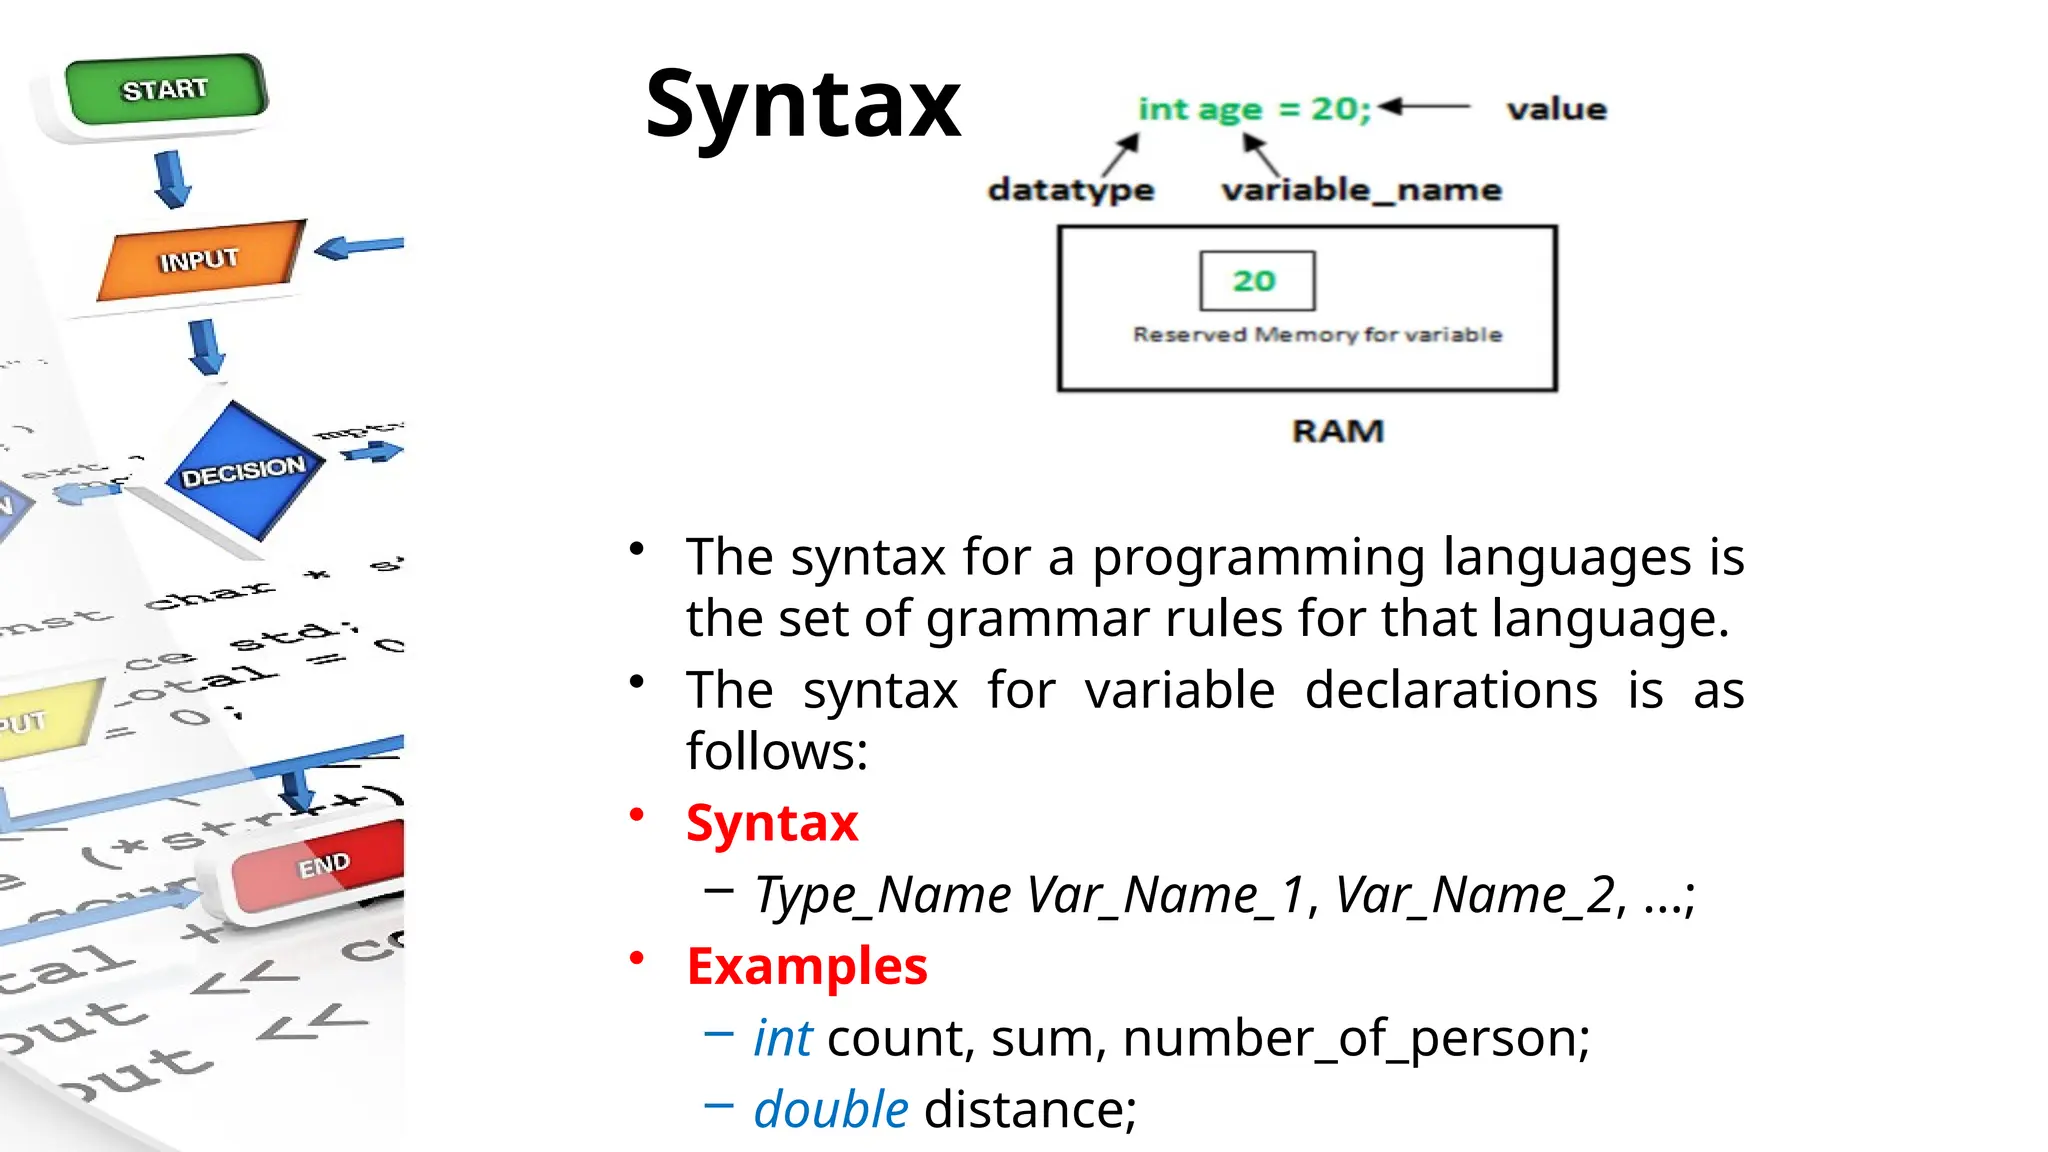This screenshot has width=2048, height=1152.
Task: Click 'the set of grammar rules' line
Action: [x=1208, y=618]
